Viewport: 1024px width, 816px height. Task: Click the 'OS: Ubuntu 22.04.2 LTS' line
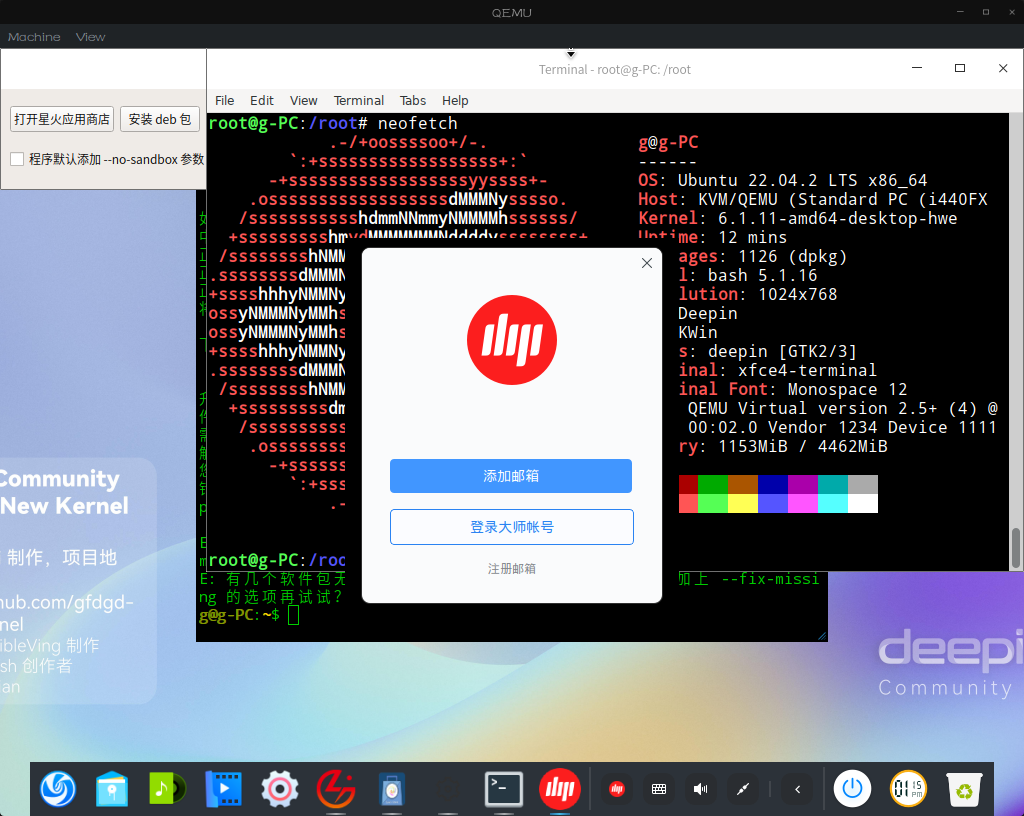click(x=782, y=180)
